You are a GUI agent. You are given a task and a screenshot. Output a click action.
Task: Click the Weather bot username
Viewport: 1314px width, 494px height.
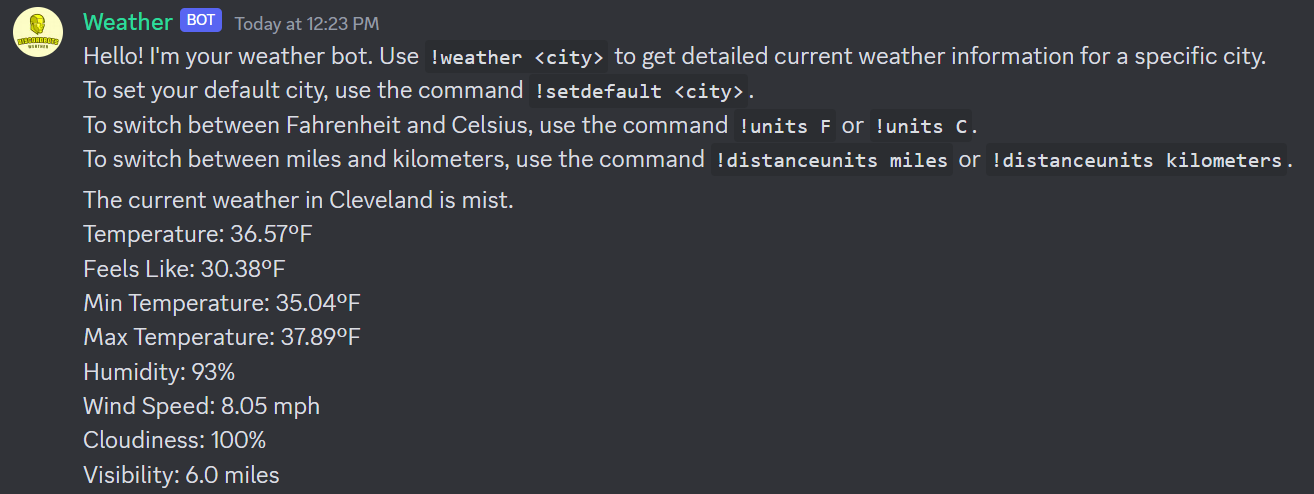(x=128, y=22)
